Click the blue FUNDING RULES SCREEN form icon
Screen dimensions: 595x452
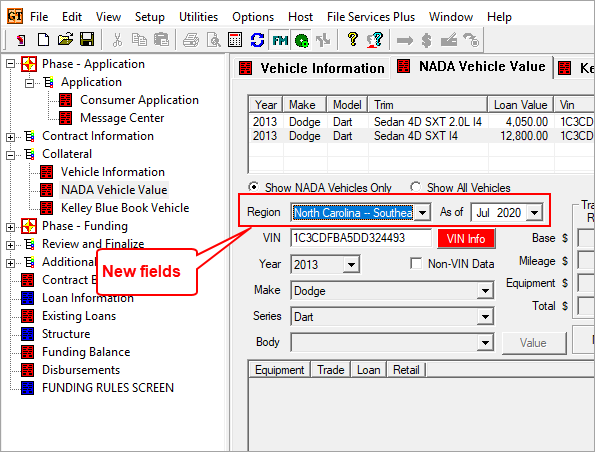[28, 388]
